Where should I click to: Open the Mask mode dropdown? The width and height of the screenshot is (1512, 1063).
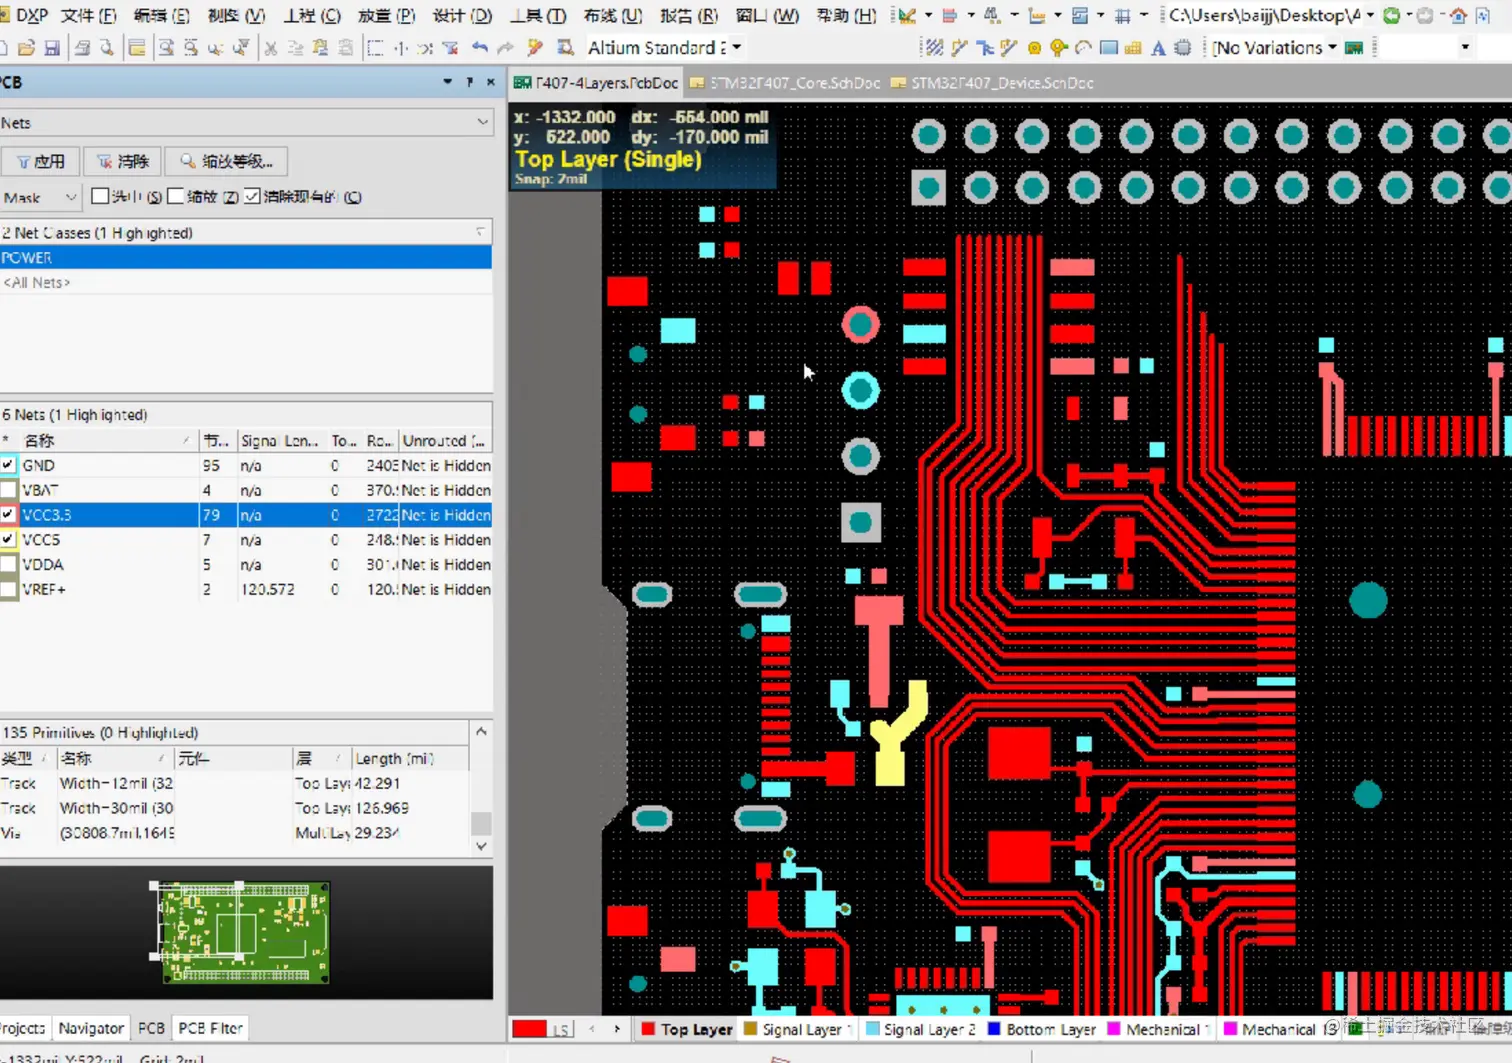click(x=70, y=197)
